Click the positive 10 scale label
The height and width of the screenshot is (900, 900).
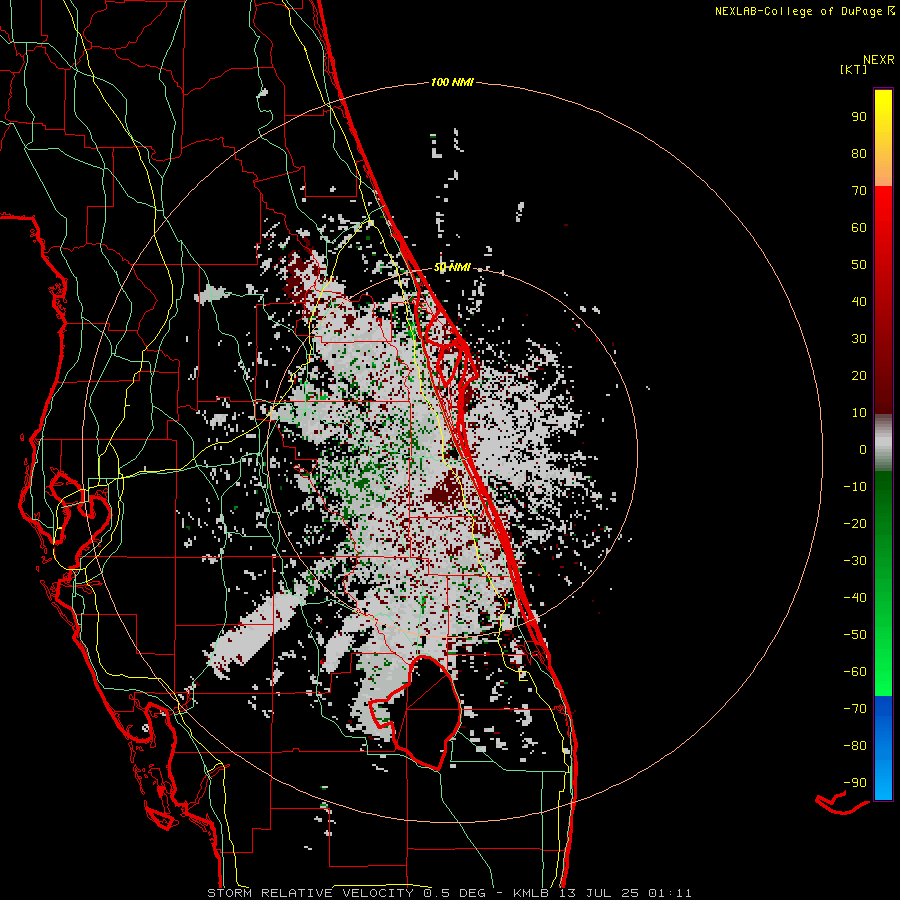point(859,413)
